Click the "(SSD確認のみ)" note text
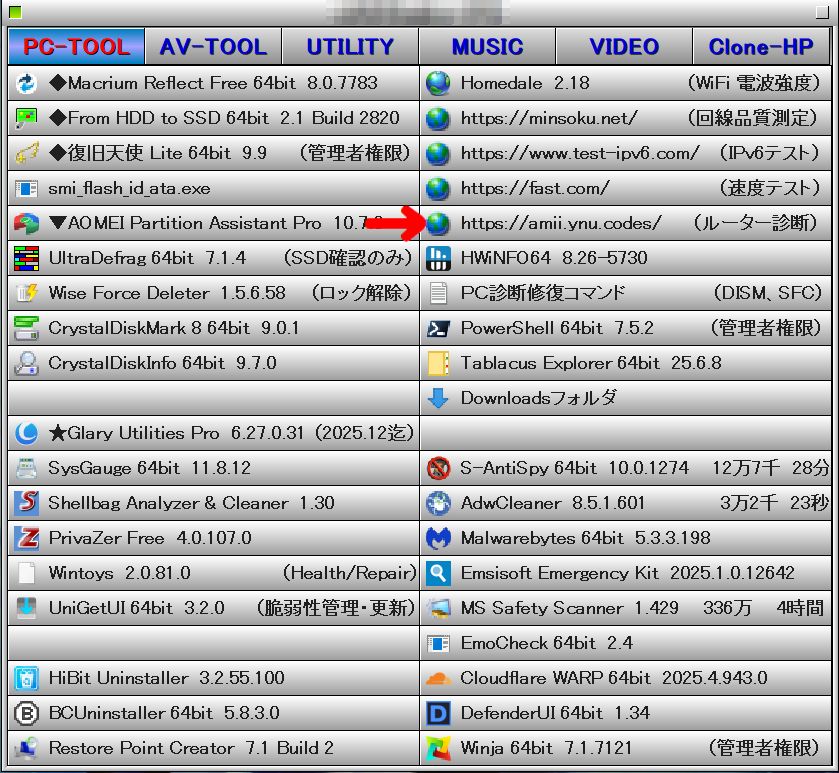The height and width of the screenshot is (773, 839). click(348, 258)
